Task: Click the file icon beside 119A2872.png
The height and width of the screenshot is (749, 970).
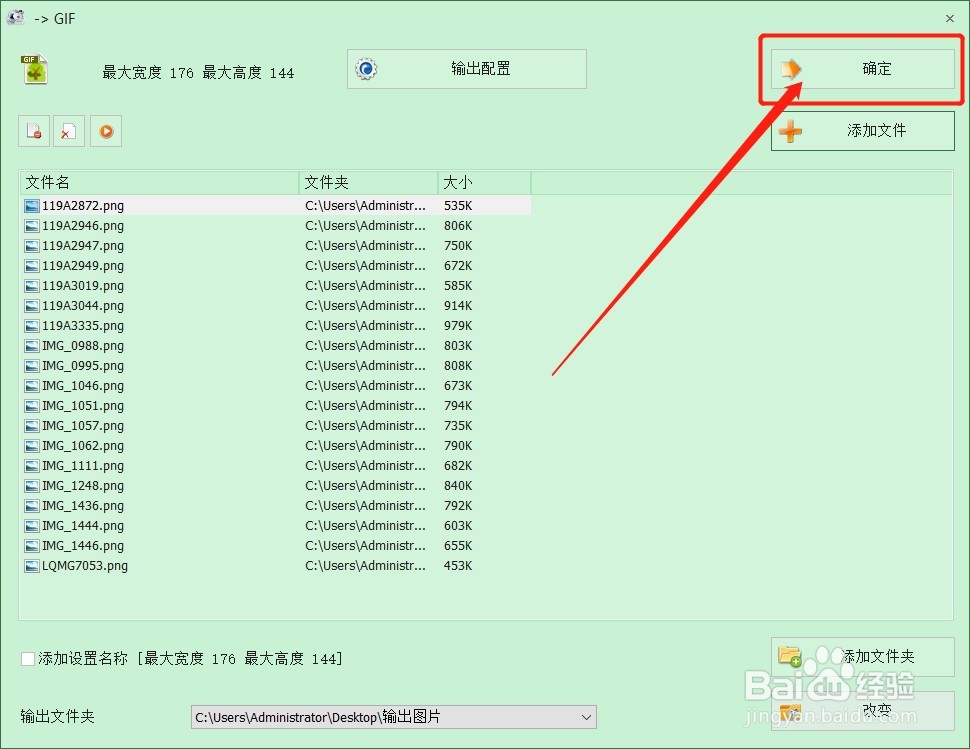Action: pyautogui.click(x=30, y=205)
